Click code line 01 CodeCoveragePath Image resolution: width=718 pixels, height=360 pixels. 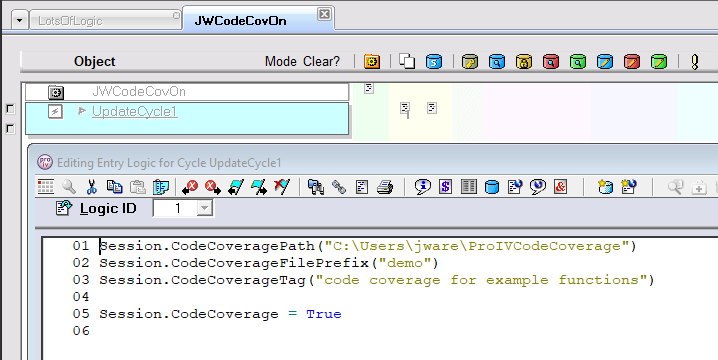pos(368,246)
